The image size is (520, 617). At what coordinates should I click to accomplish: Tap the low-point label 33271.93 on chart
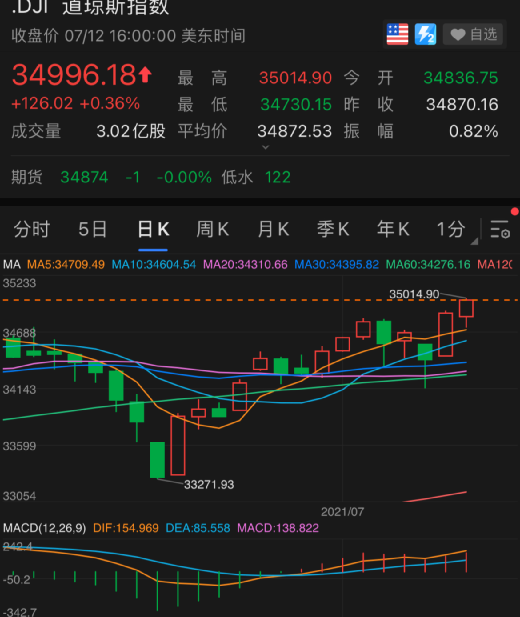[x=209, y=484]
